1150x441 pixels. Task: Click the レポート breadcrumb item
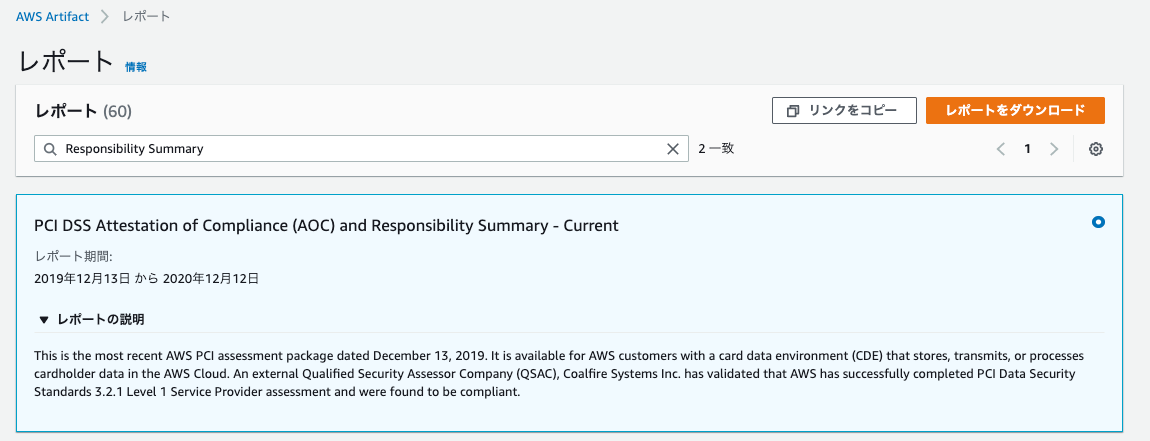(147, 17)
